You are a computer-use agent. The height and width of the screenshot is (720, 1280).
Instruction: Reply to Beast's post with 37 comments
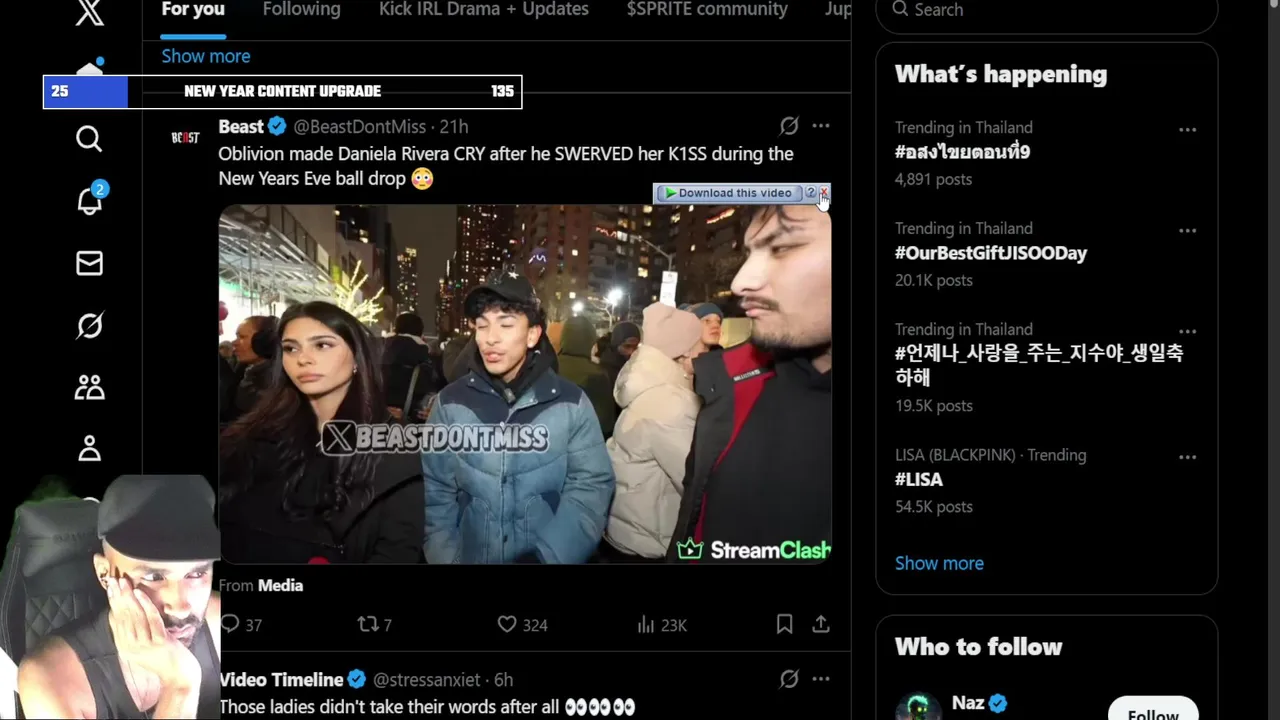(241, 625)
